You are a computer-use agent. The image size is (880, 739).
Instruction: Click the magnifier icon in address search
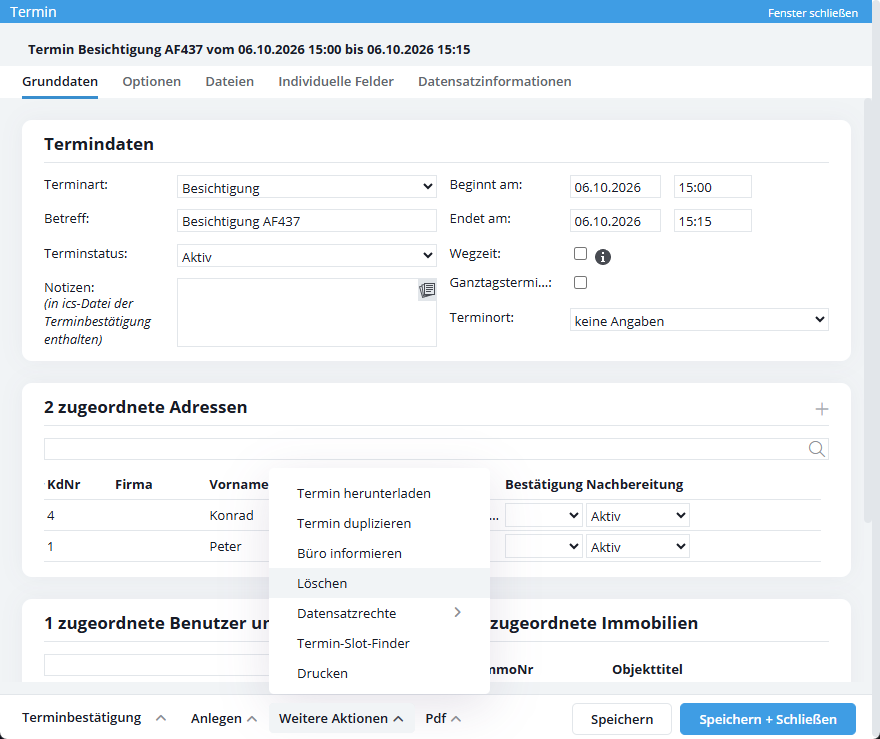coord(817,449)
